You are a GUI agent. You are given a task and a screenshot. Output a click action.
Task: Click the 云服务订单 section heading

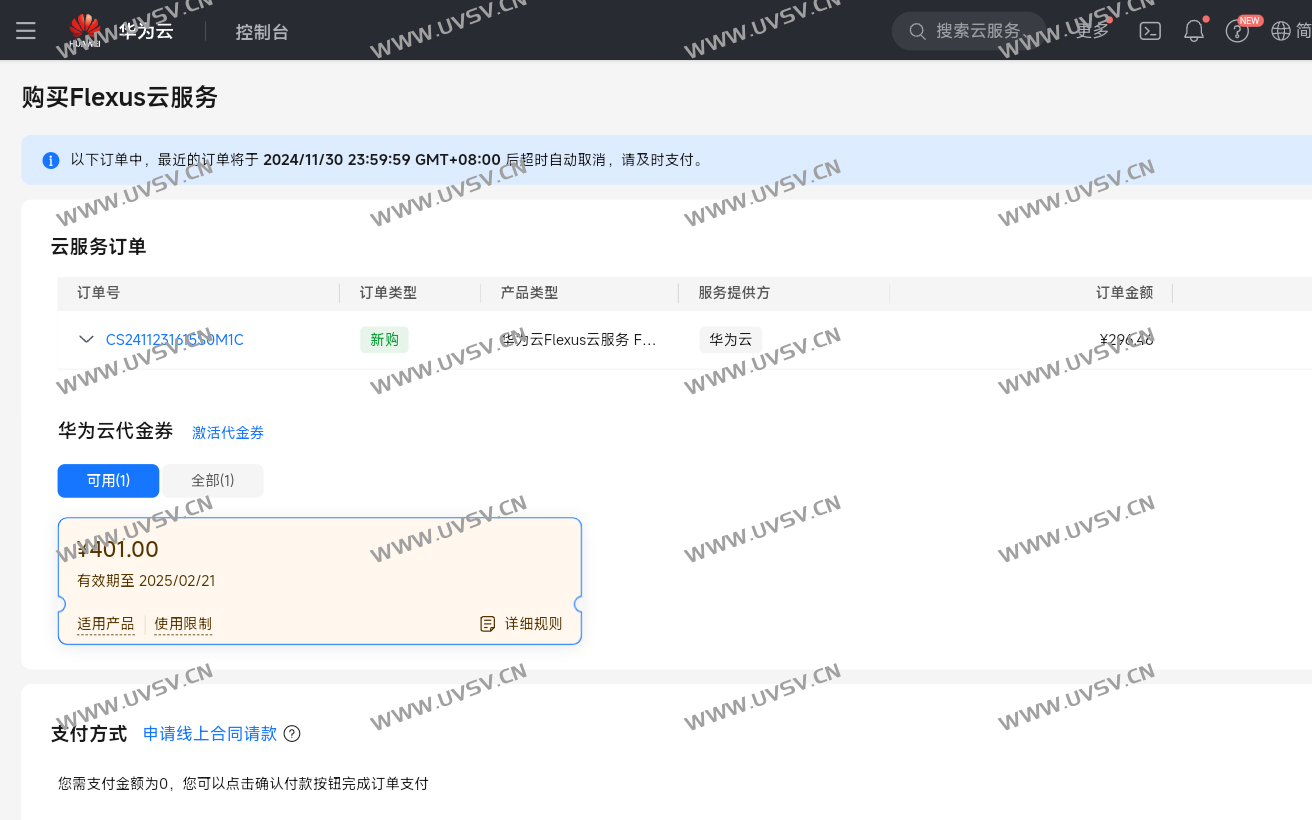(x=98, y=247)
